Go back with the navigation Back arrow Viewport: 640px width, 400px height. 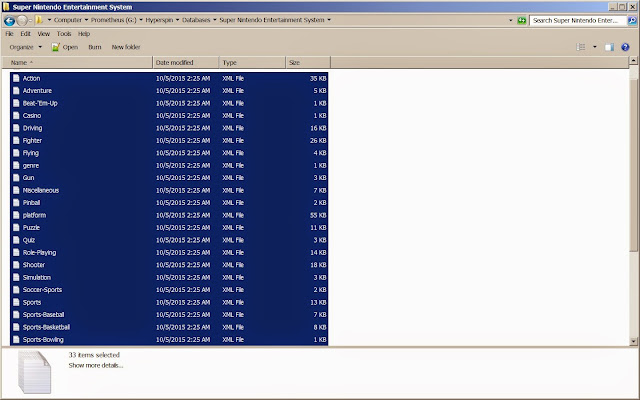9,20
